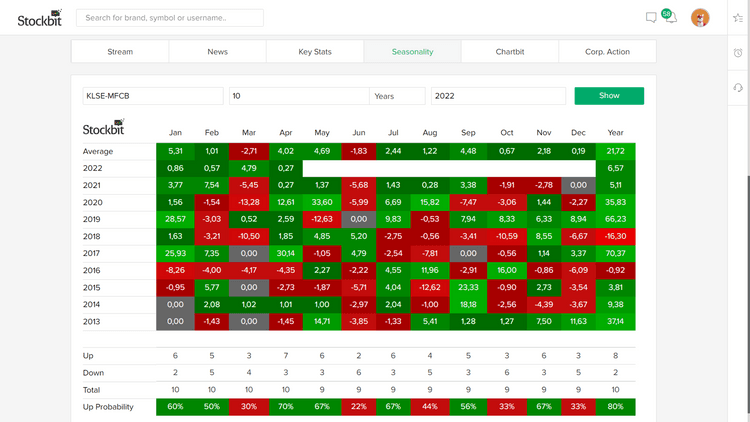This screenshot has height=422, width=750.
Task: Click the Stockbit logo in header
Action: pyautogui.click(x=39, y=18)
